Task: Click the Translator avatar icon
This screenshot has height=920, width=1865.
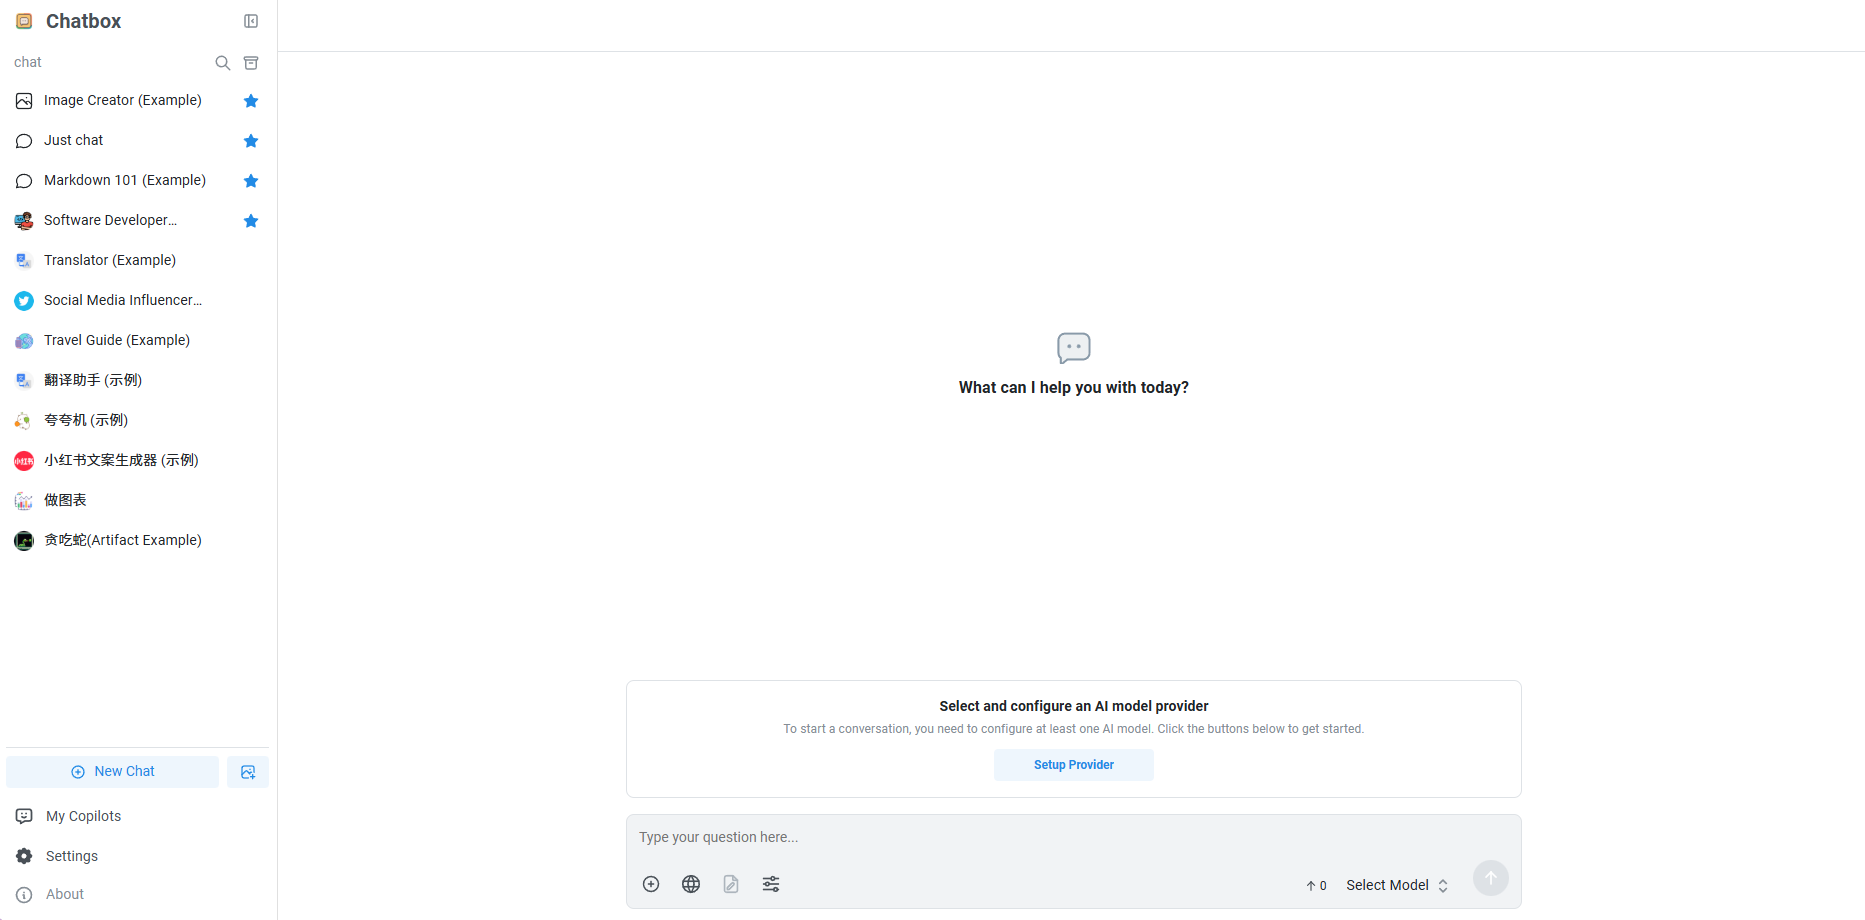Action: (x=24, y=261)
